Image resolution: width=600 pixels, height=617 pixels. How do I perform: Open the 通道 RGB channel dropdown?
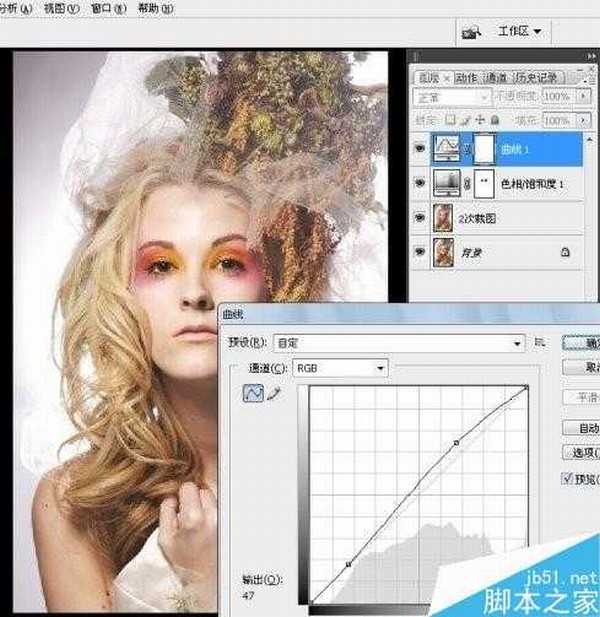[339, 368]
